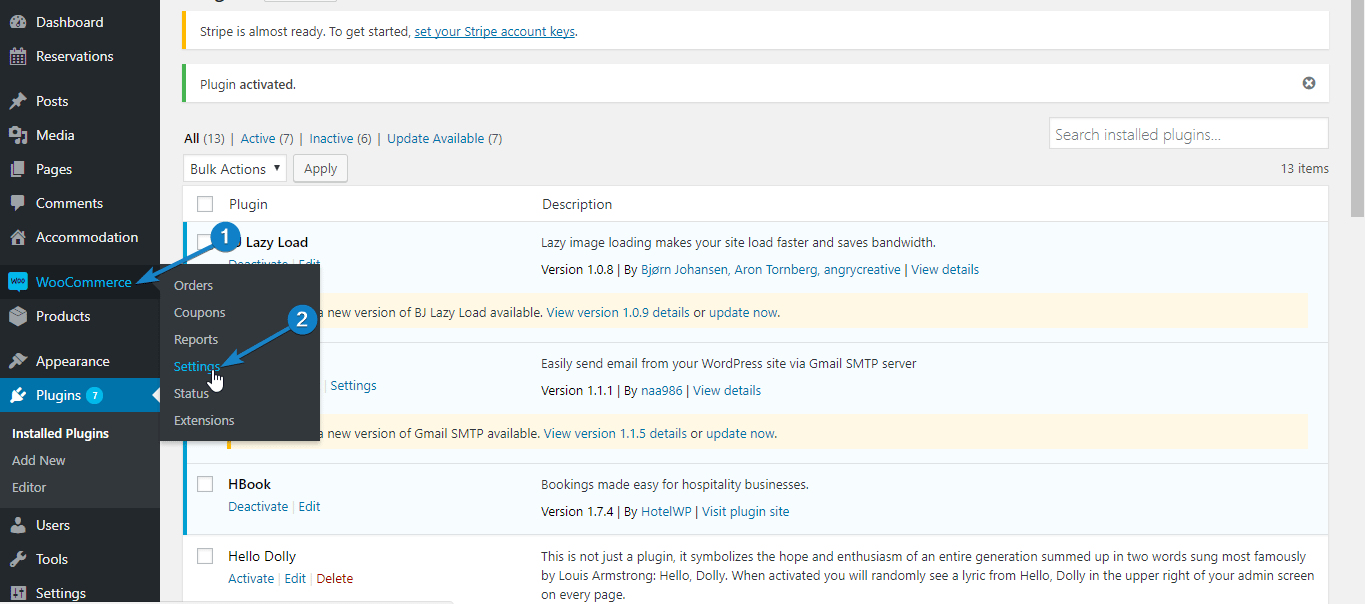Click the WooCommerce woo logo icon
This screenshot has height=604, width=1365.
18,282
